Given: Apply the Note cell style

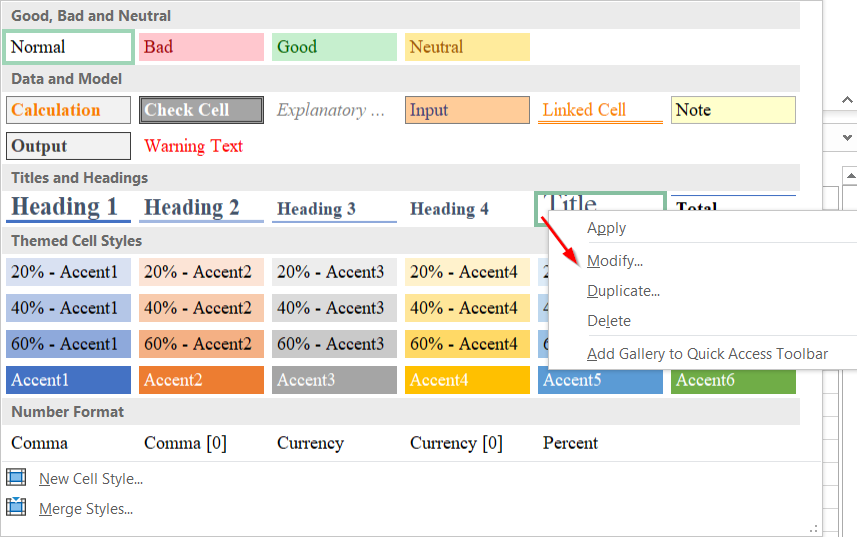Looking at the screenshot, I should 733,110.
